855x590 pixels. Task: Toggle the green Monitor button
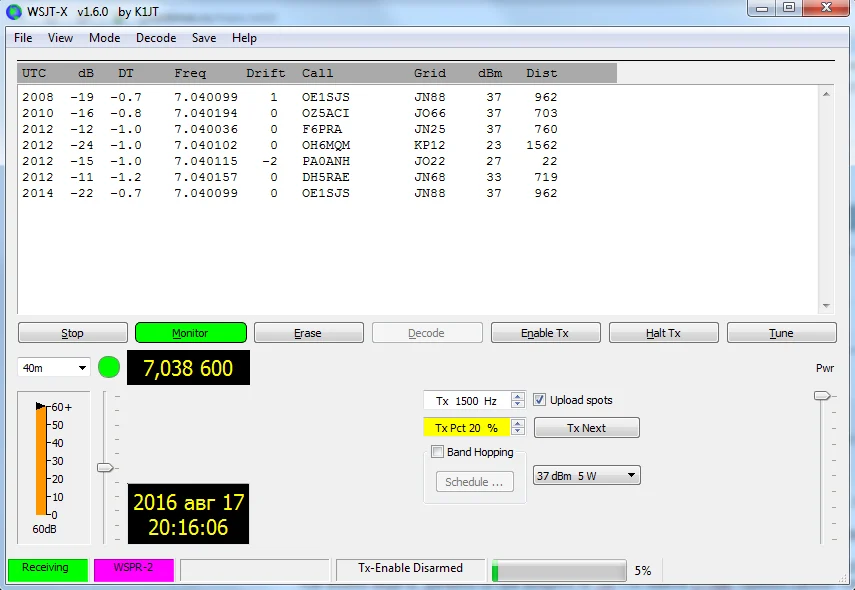point(190,333)
